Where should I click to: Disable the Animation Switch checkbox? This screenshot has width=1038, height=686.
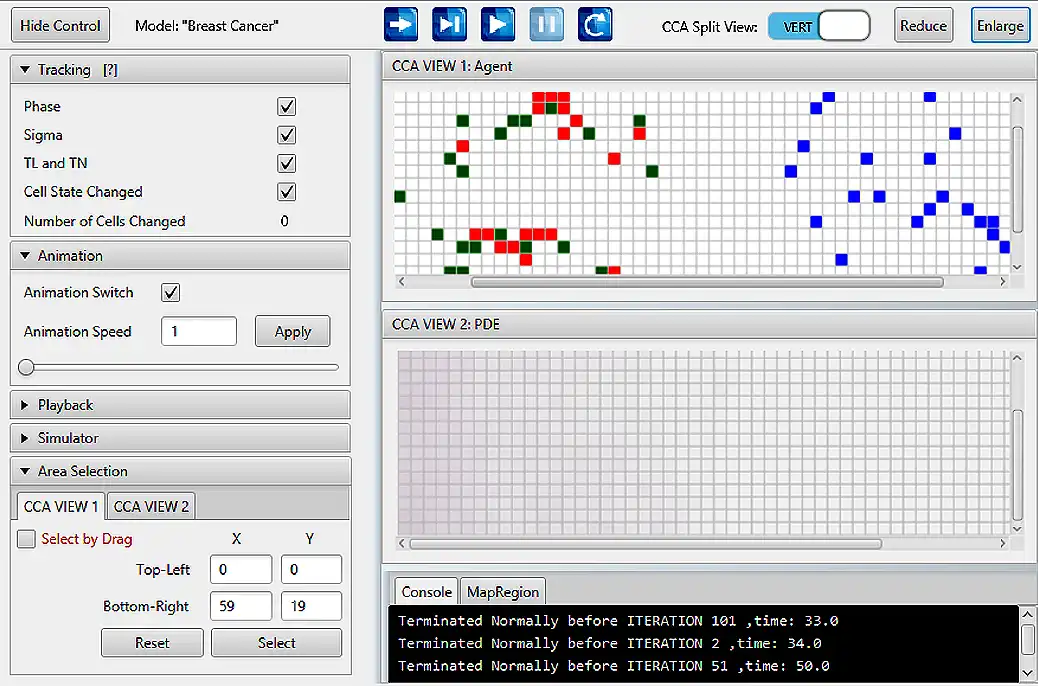coord(170,293)
